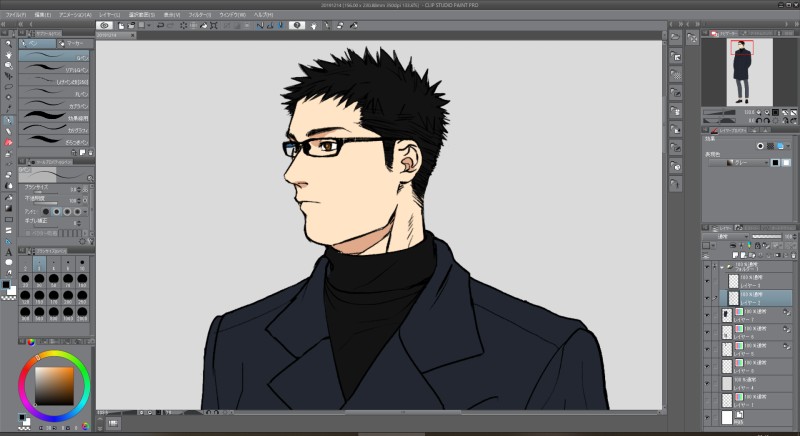The image size is (800, 436).
Task: Select the リアルGペン sub tool
Action: point(54,69)
